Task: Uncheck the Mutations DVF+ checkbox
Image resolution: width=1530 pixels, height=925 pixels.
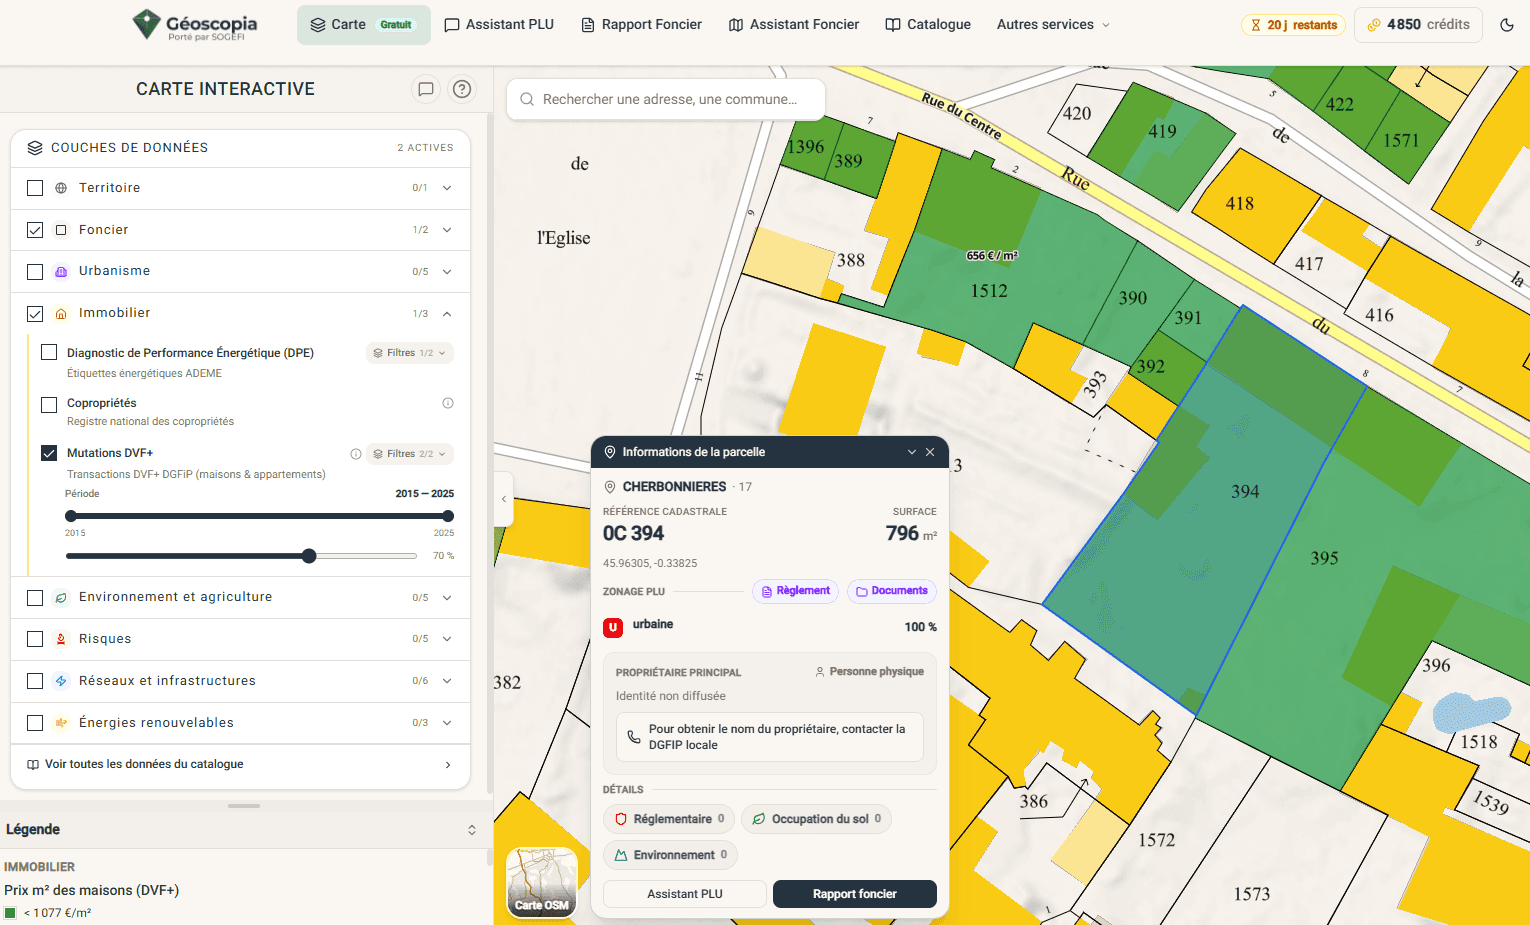Action: (49, 453)
